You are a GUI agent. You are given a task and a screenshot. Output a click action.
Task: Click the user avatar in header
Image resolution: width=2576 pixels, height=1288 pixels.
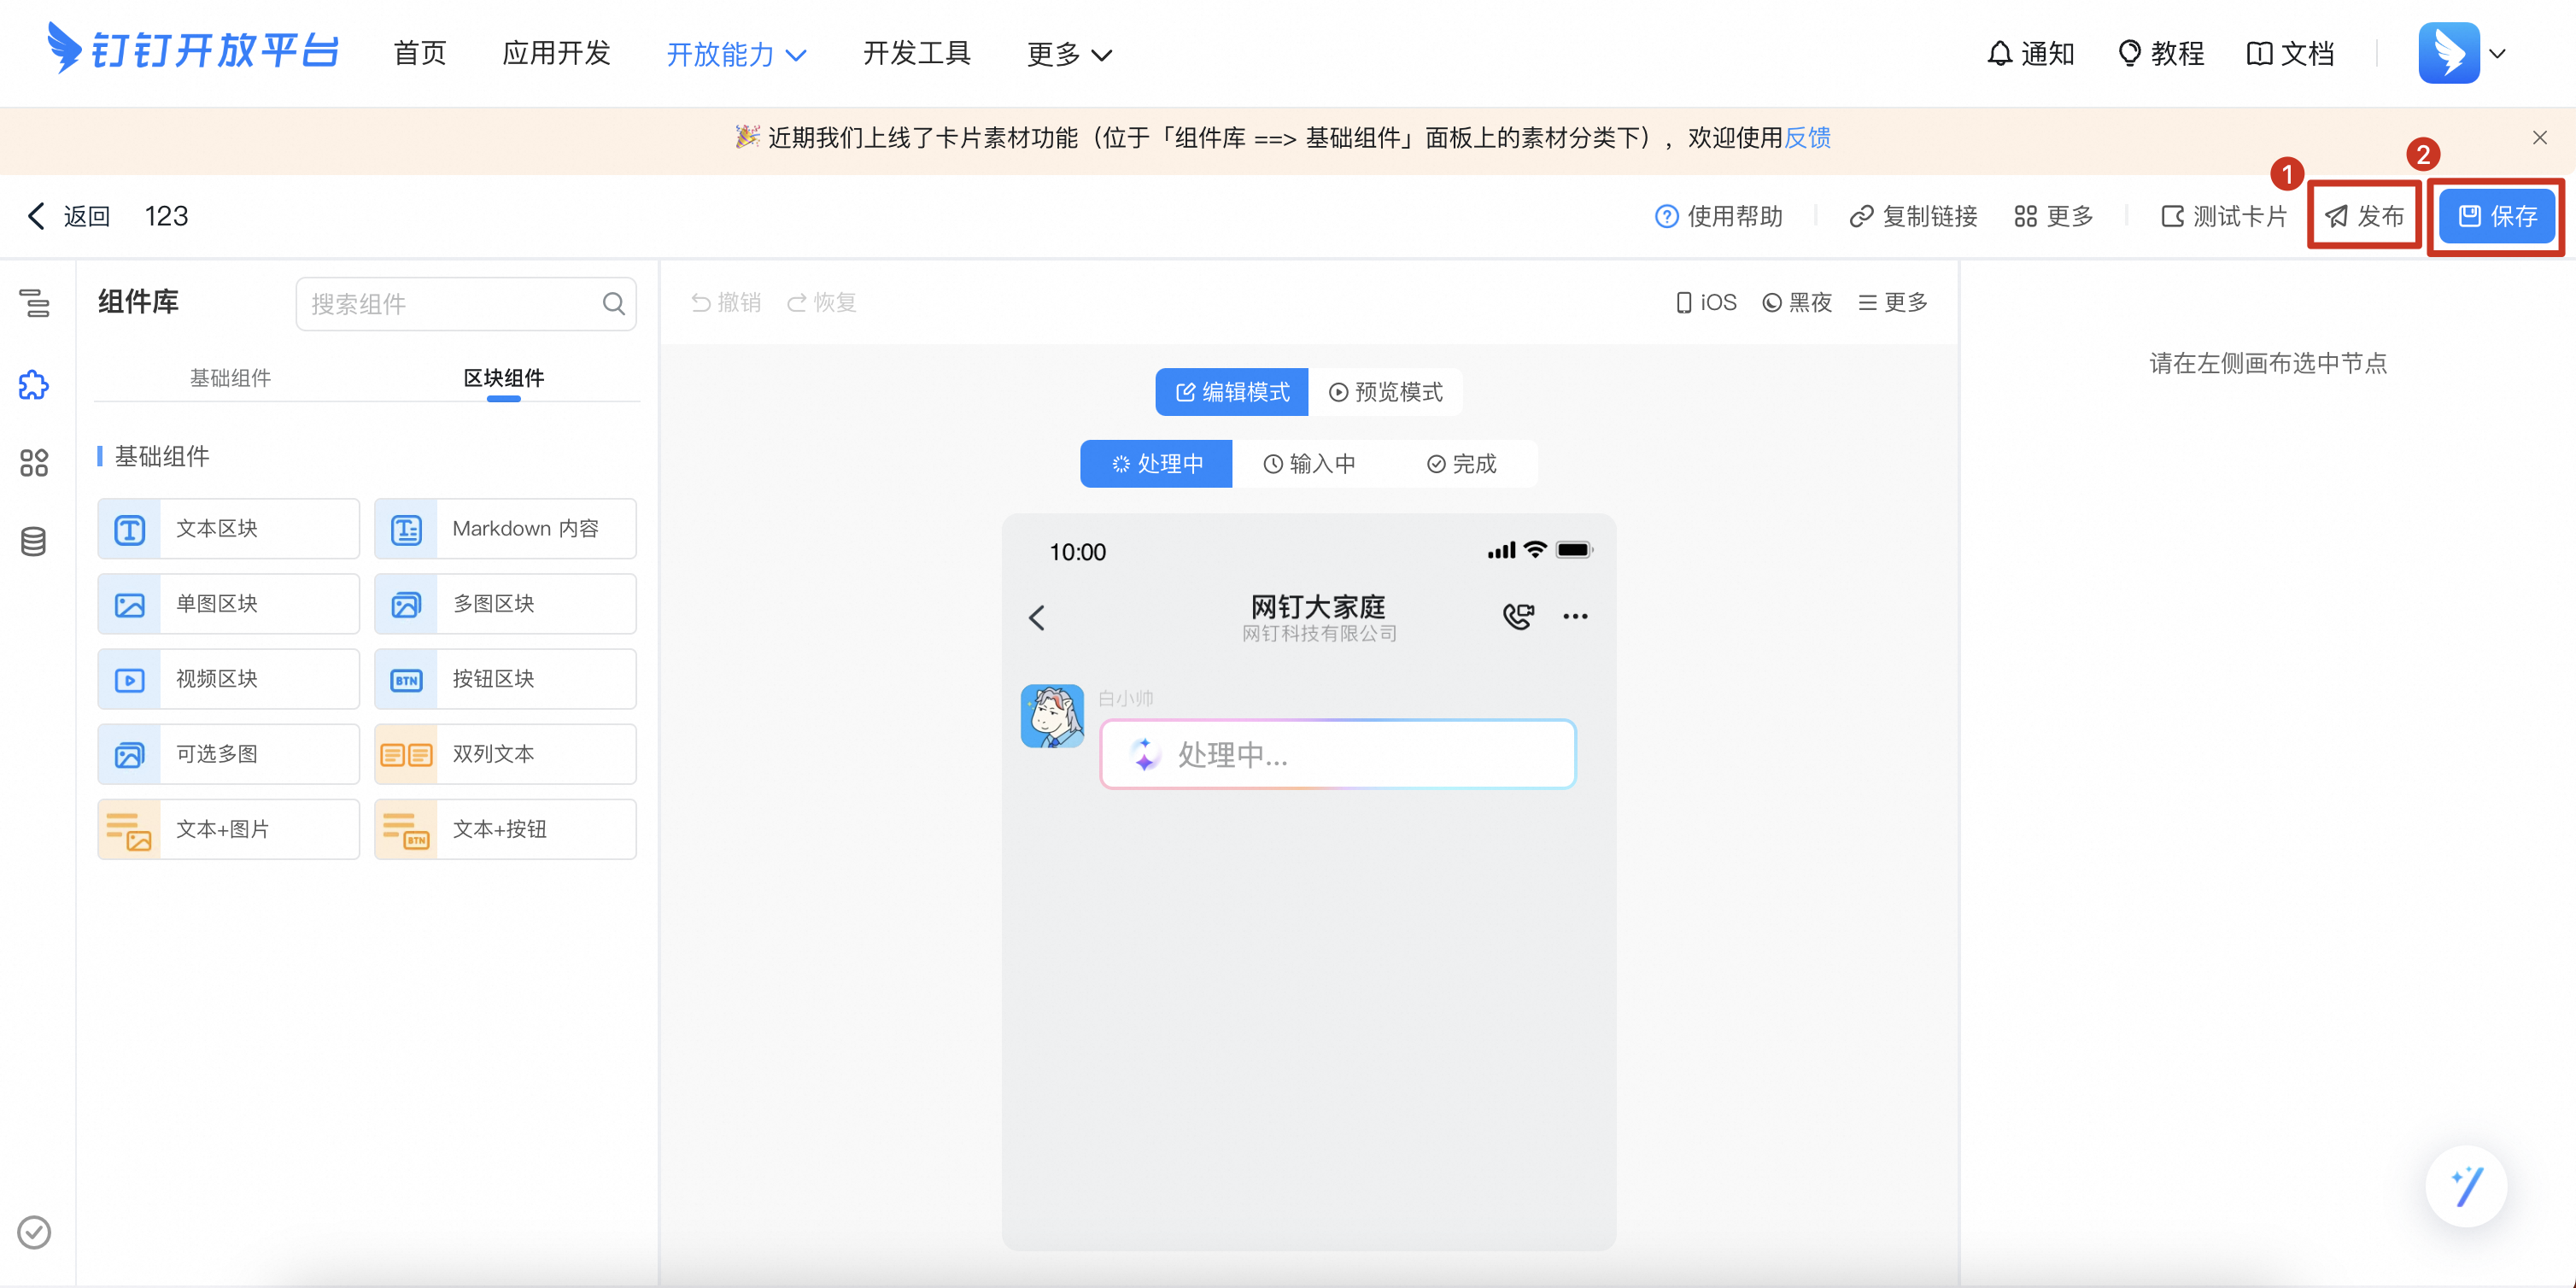2449,53
